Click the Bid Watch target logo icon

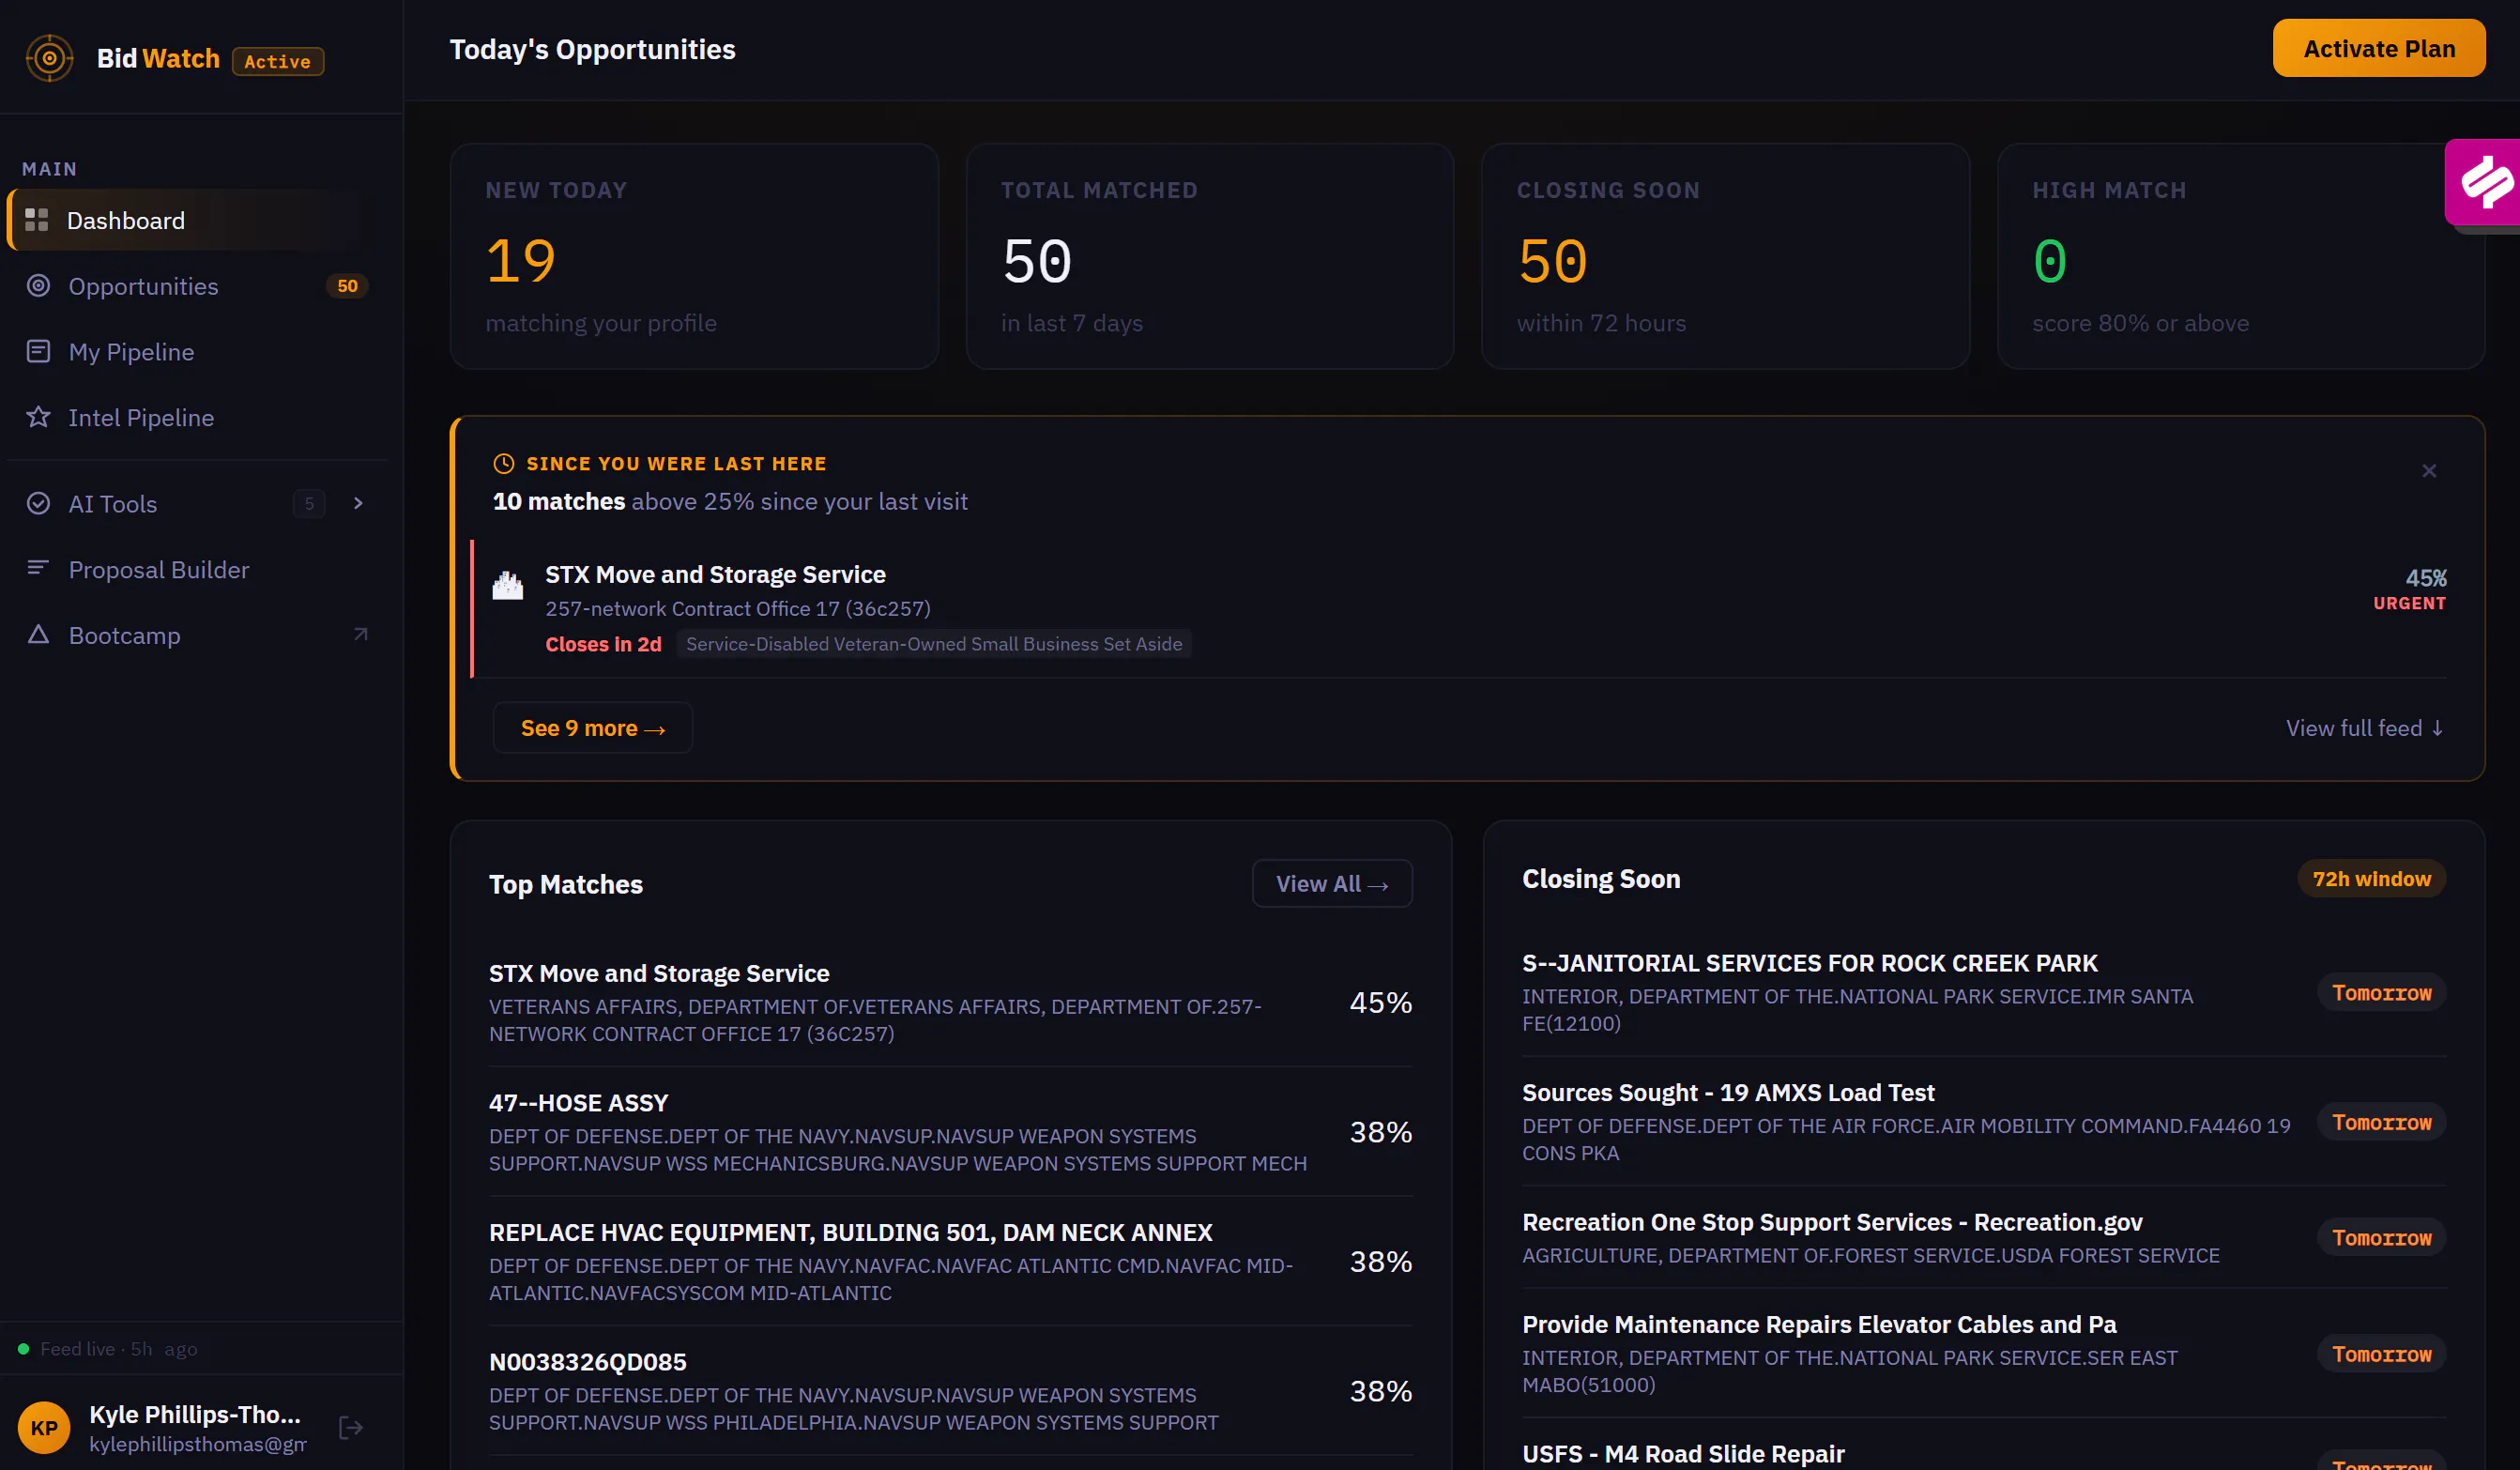(x=49, y=58)
